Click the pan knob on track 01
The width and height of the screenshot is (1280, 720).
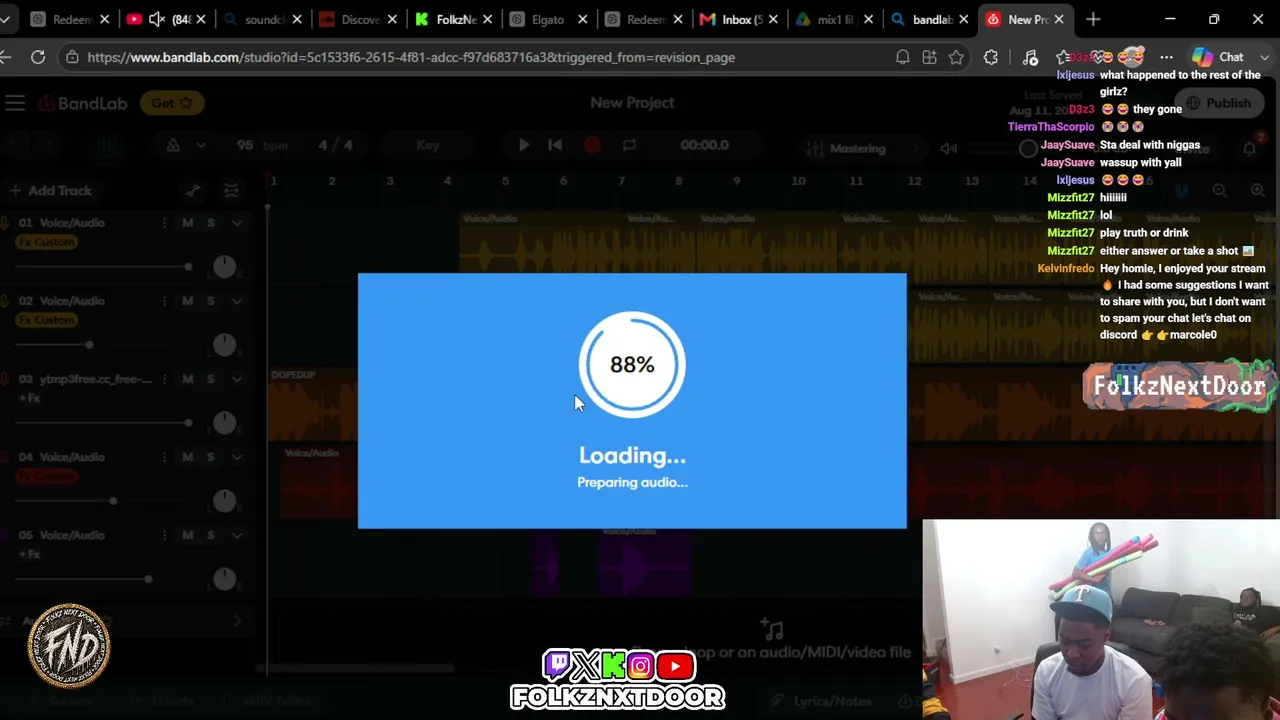pyautogui.click(x=224, y=266)
